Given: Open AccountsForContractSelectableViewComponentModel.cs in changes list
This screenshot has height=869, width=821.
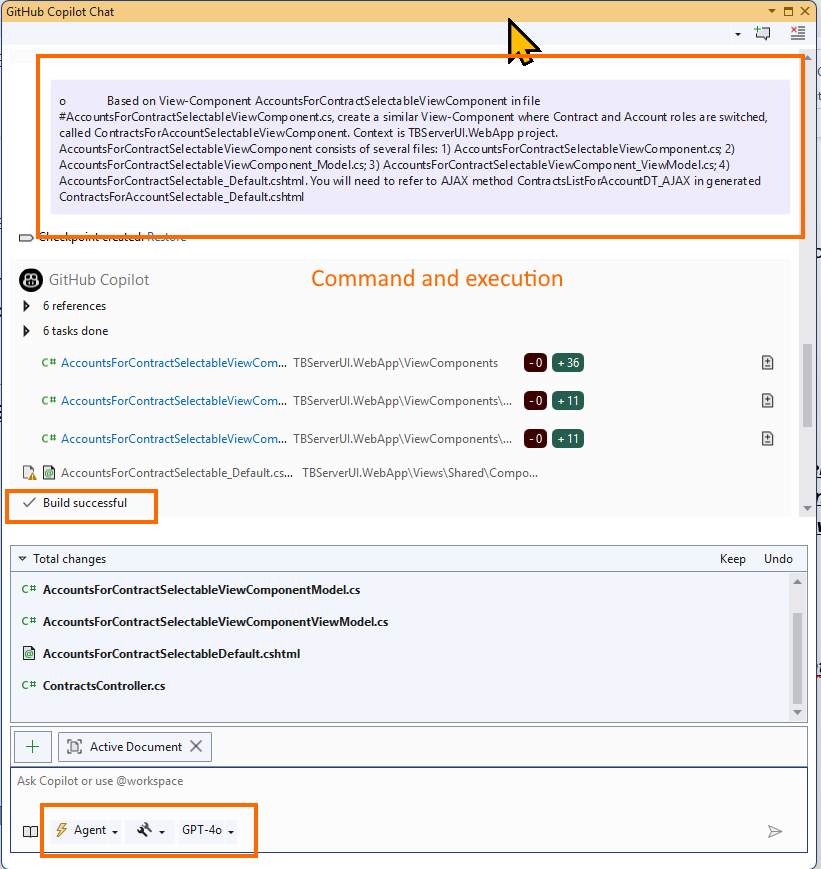Looking at the screenshot, I should pyautogui.click(x=201, y=590).
